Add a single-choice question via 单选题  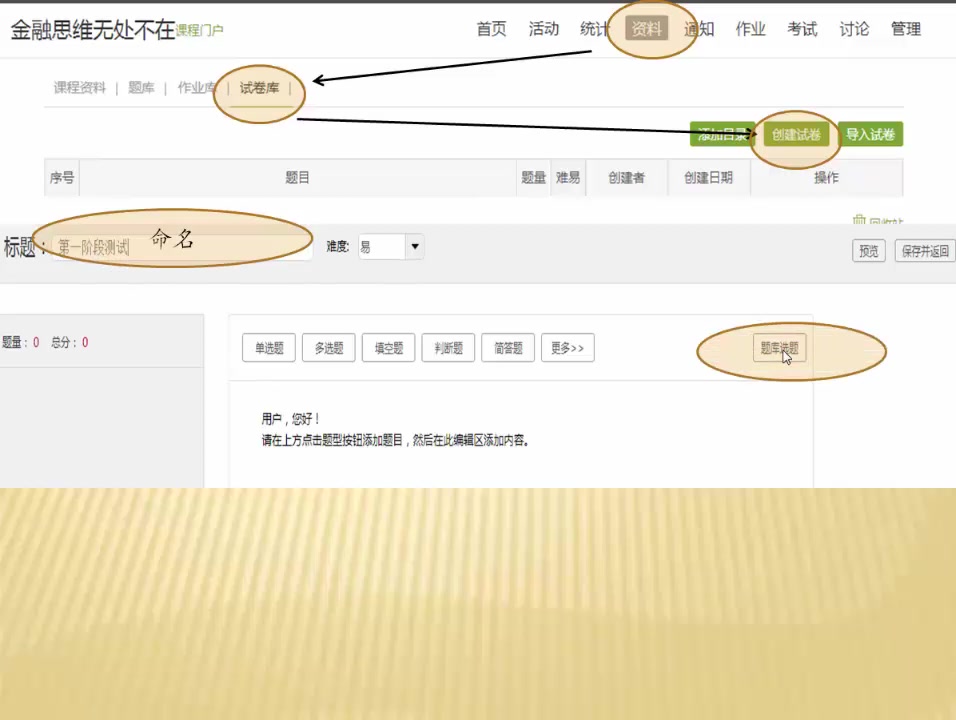[x=267, y=347]
